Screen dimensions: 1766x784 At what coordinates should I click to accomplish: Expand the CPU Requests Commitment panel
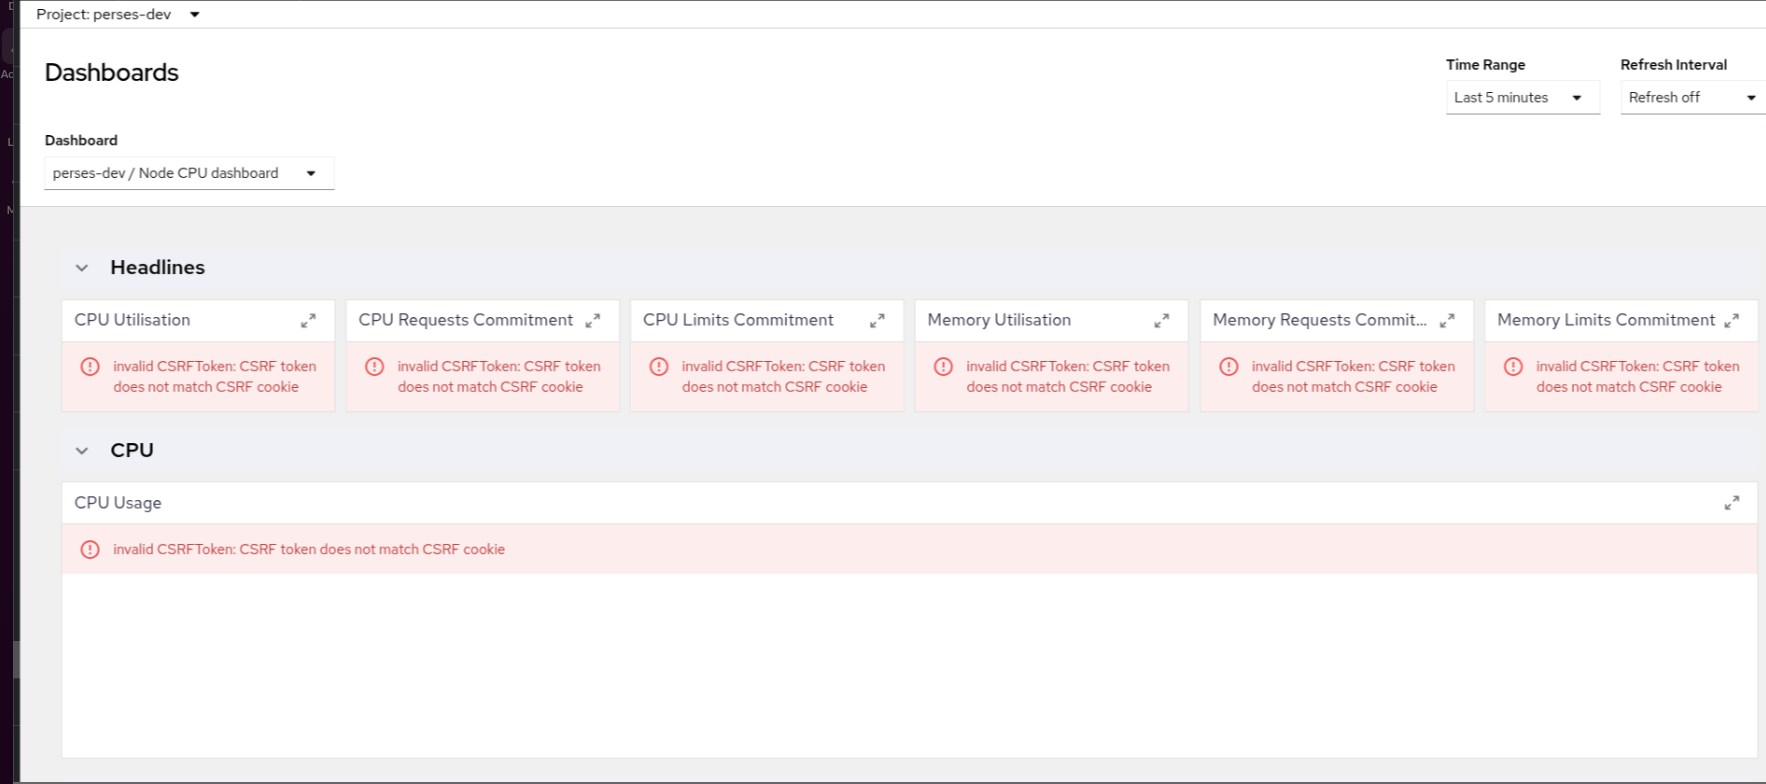tap(593, 321)
